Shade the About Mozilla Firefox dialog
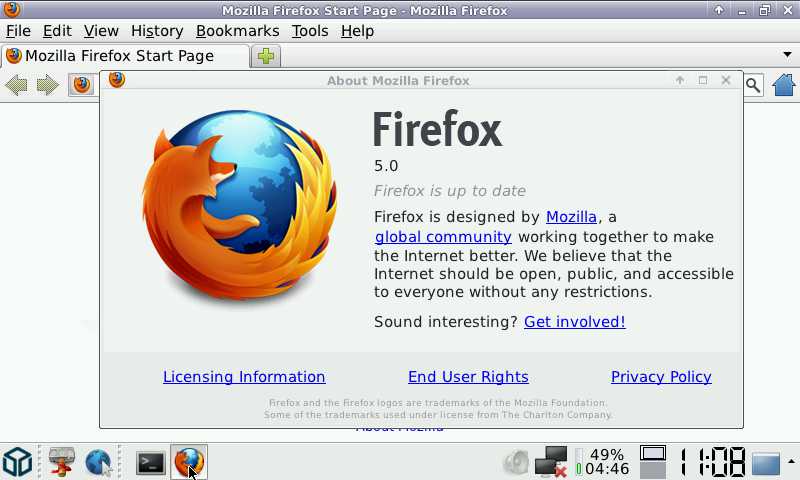 pyautogui.click(x=680, y=80)
